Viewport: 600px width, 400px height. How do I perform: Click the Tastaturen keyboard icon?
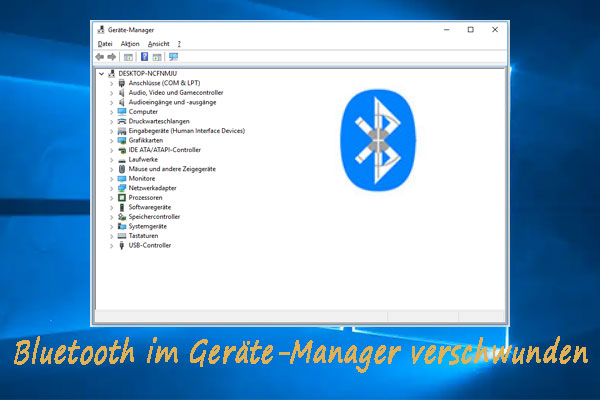point(122,236)
